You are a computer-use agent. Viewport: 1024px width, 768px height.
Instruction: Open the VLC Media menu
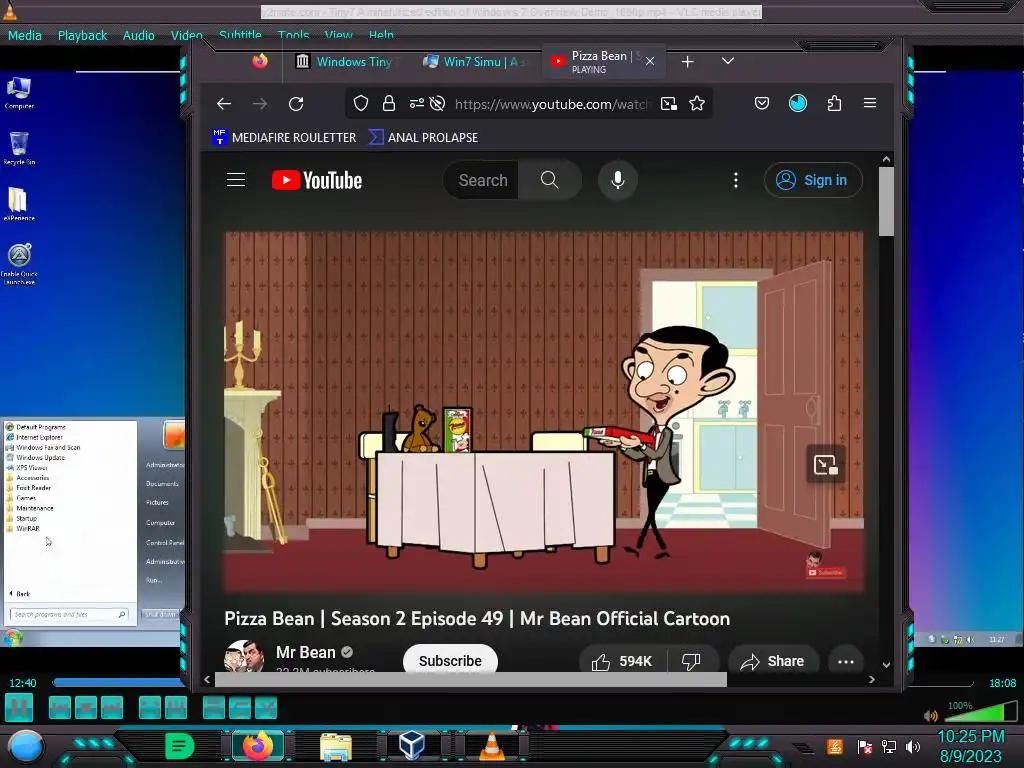pos(25,35)
